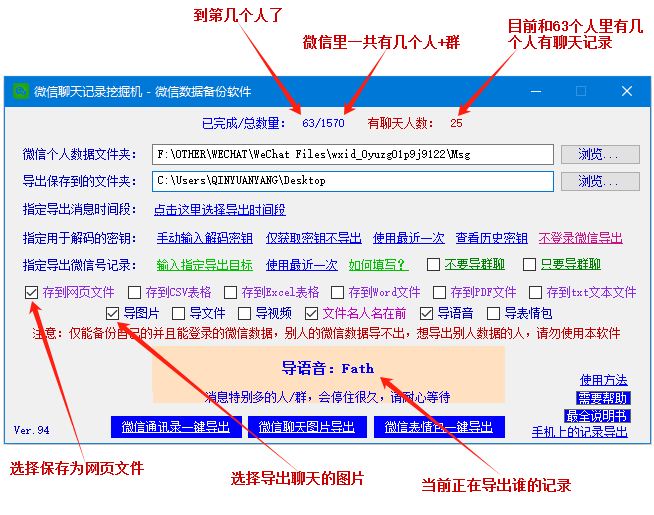Open 手机上的记录导出 link

point(580,432)
